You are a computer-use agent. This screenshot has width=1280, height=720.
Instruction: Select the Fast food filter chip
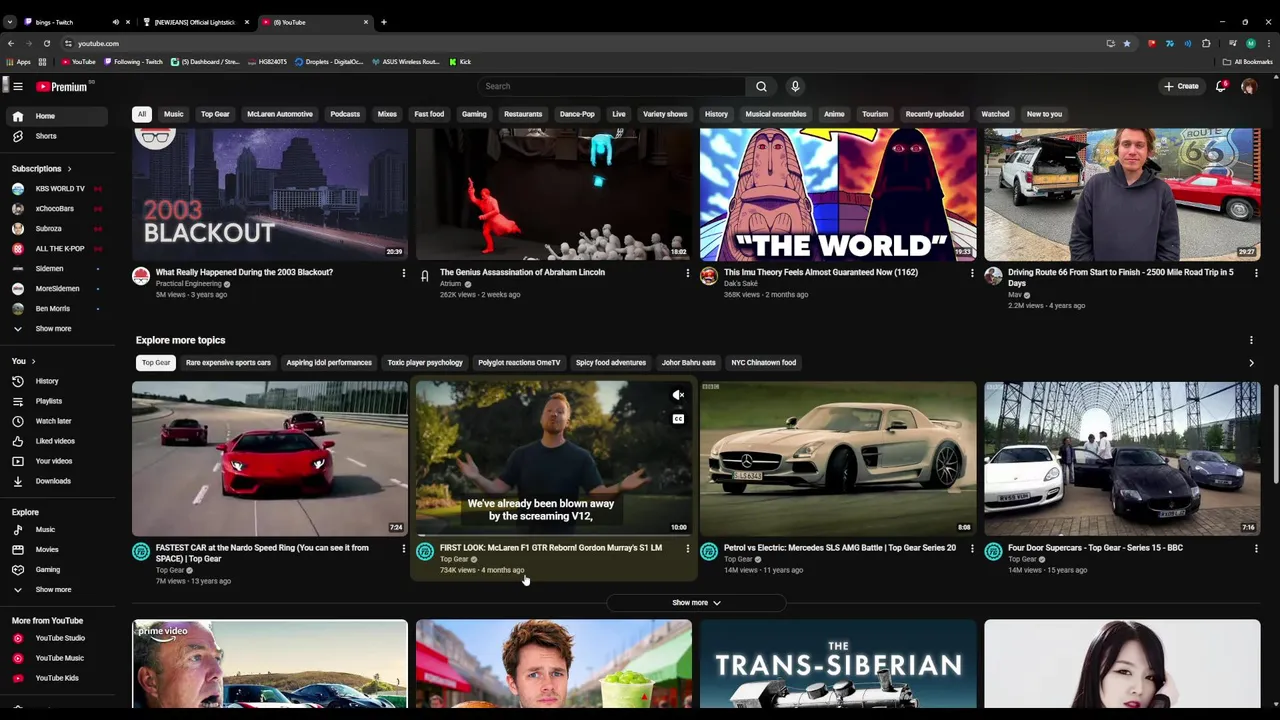[x=429, y=114]
